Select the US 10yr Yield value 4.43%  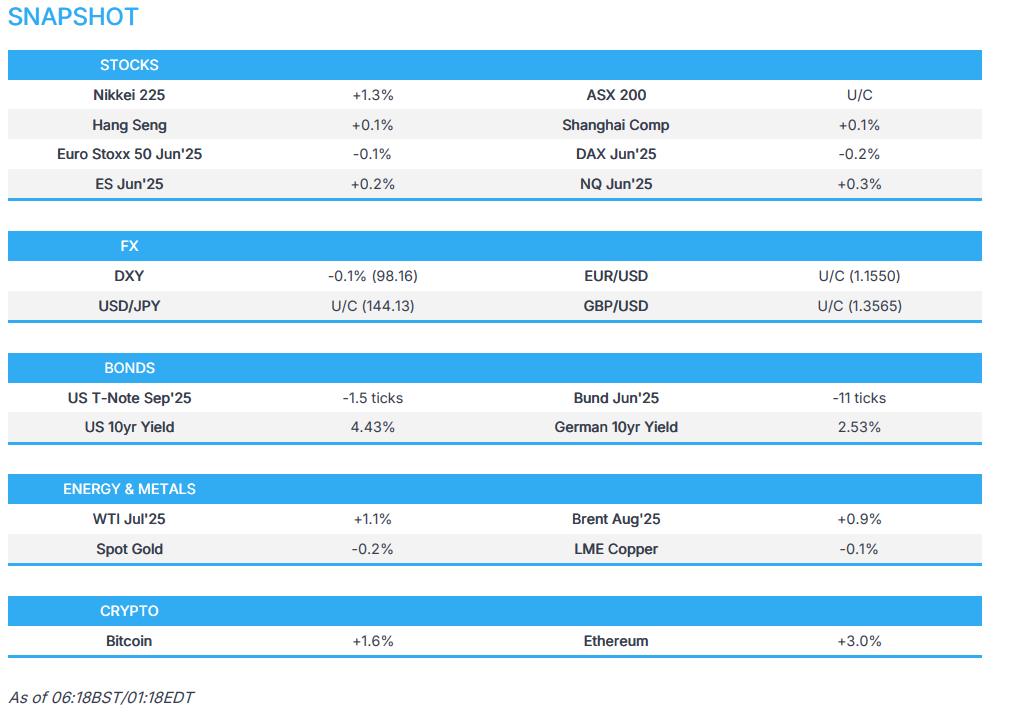click(372, 427)
